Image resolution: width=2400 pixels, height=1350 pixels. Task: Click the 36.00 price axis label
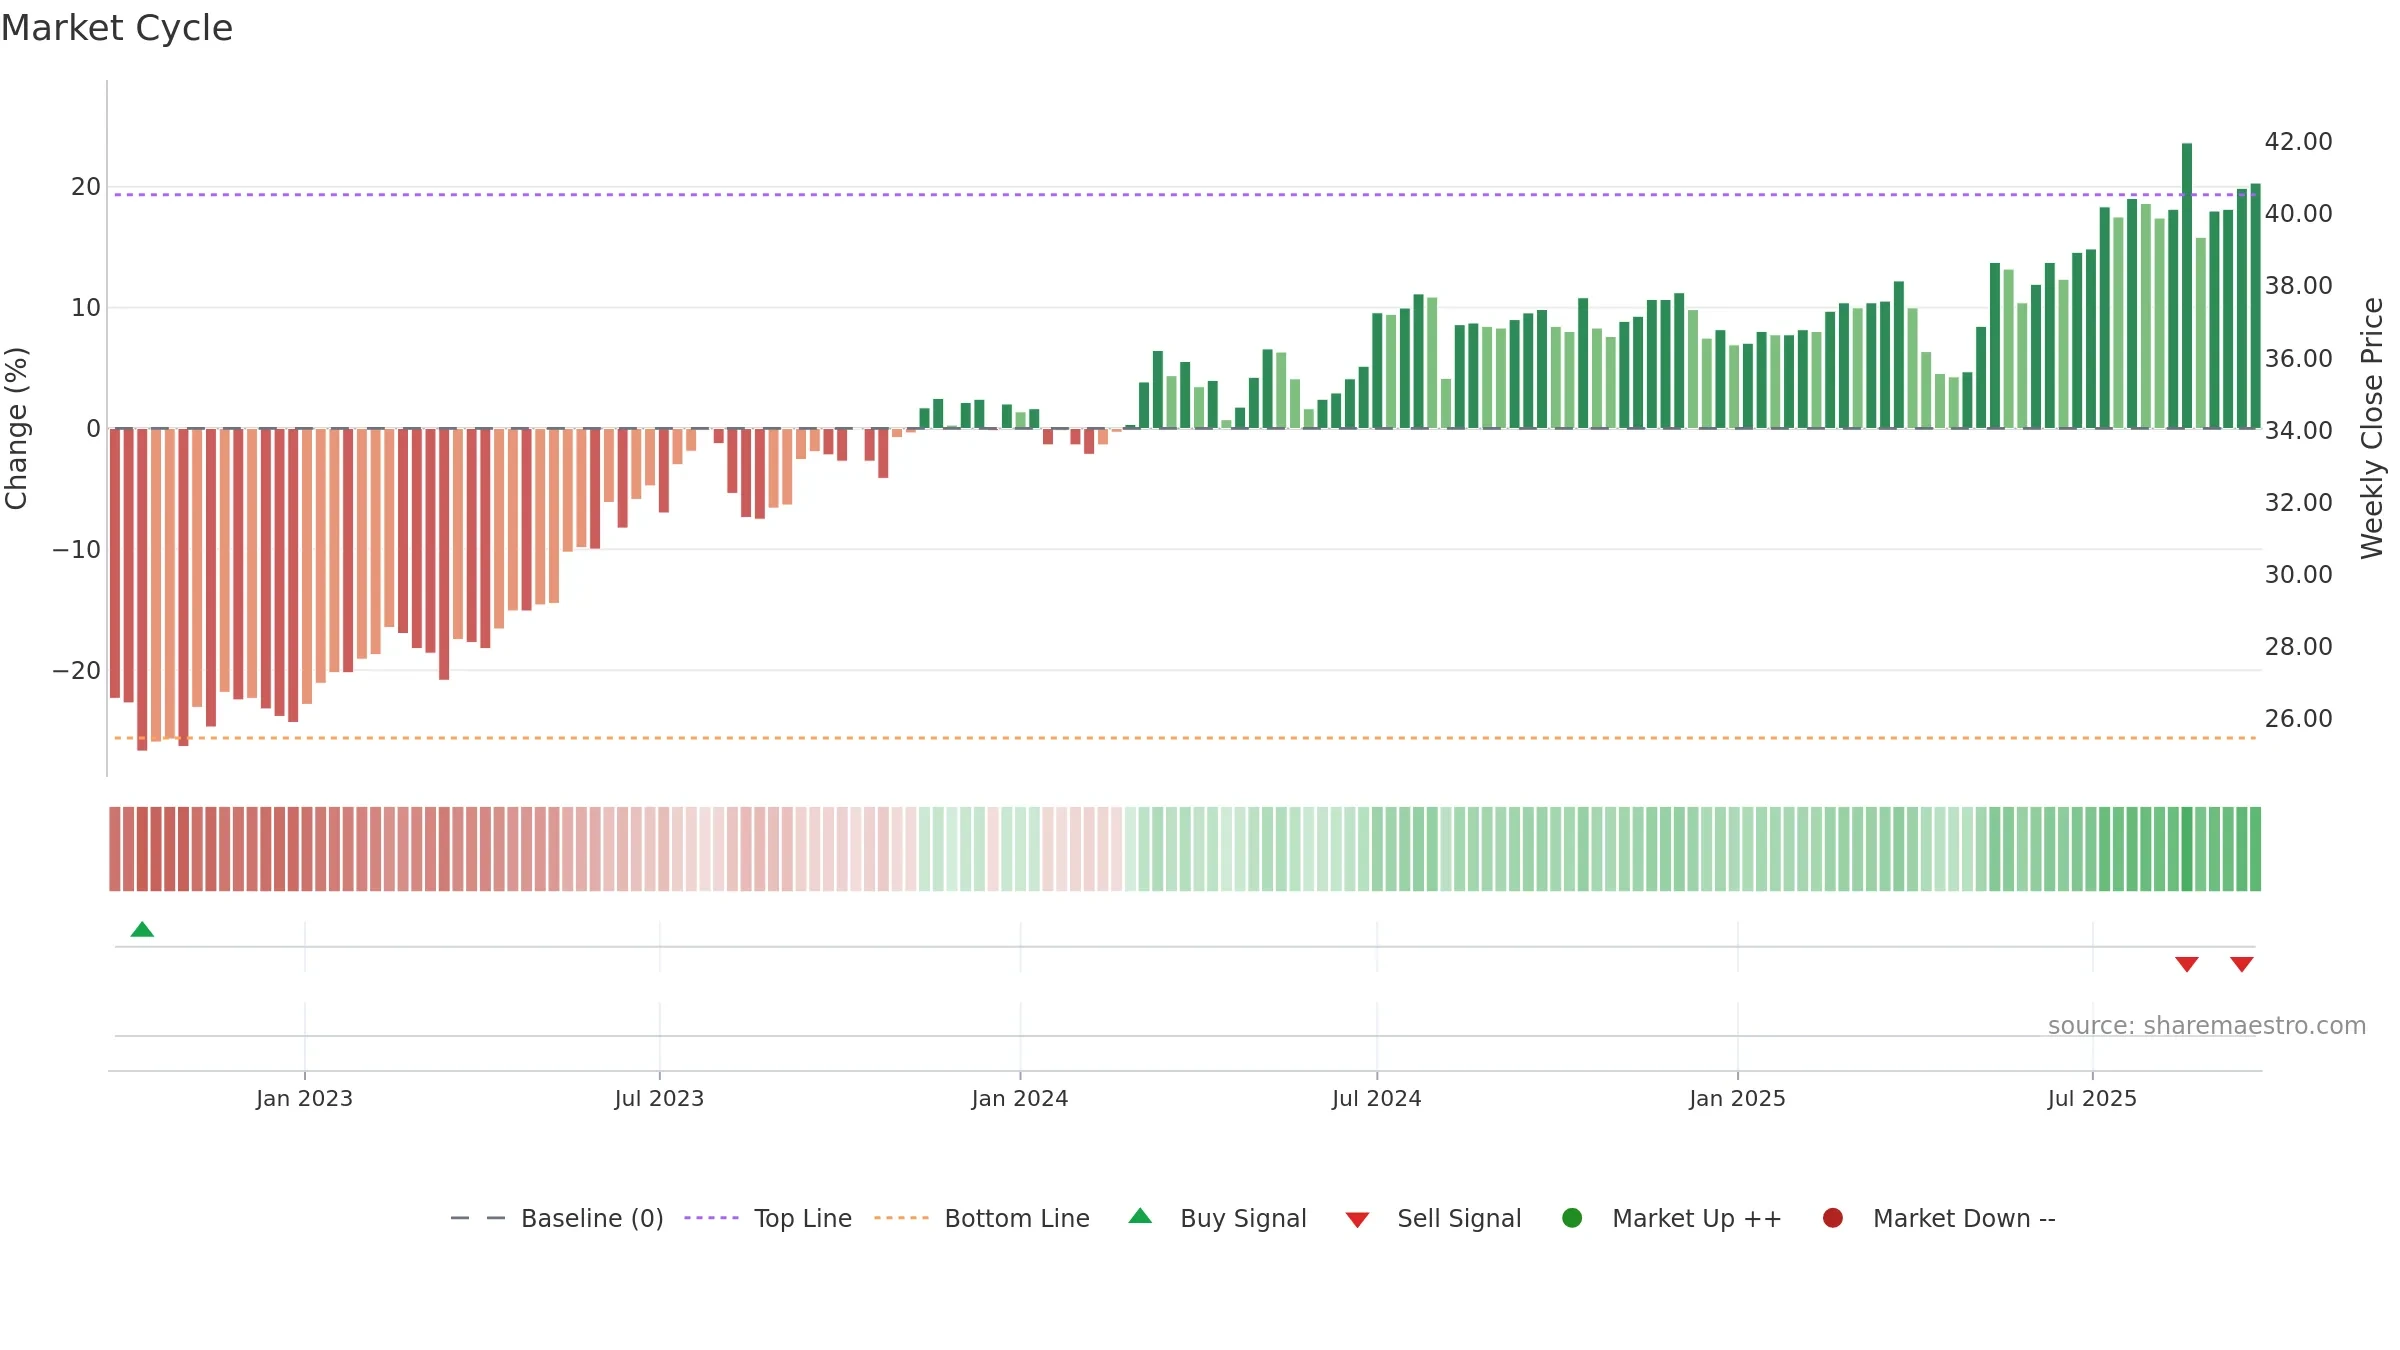[2298, 358]
